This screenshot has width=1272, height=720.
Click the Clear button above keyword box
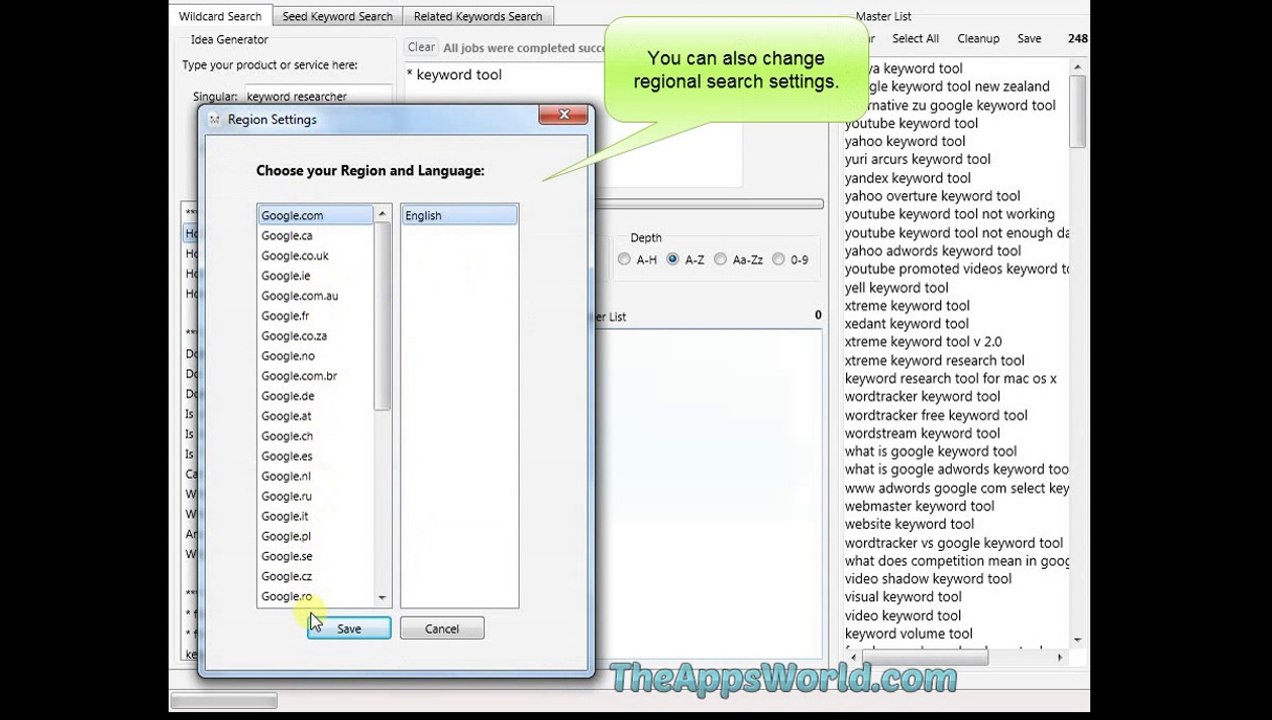[421, 47]
